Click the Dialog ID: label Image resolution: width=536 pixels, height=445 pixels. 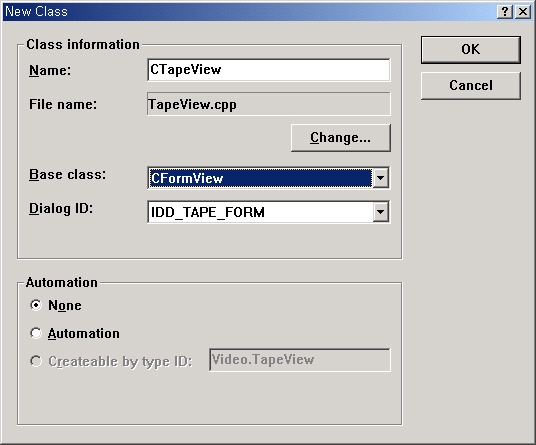pos(61,209)
